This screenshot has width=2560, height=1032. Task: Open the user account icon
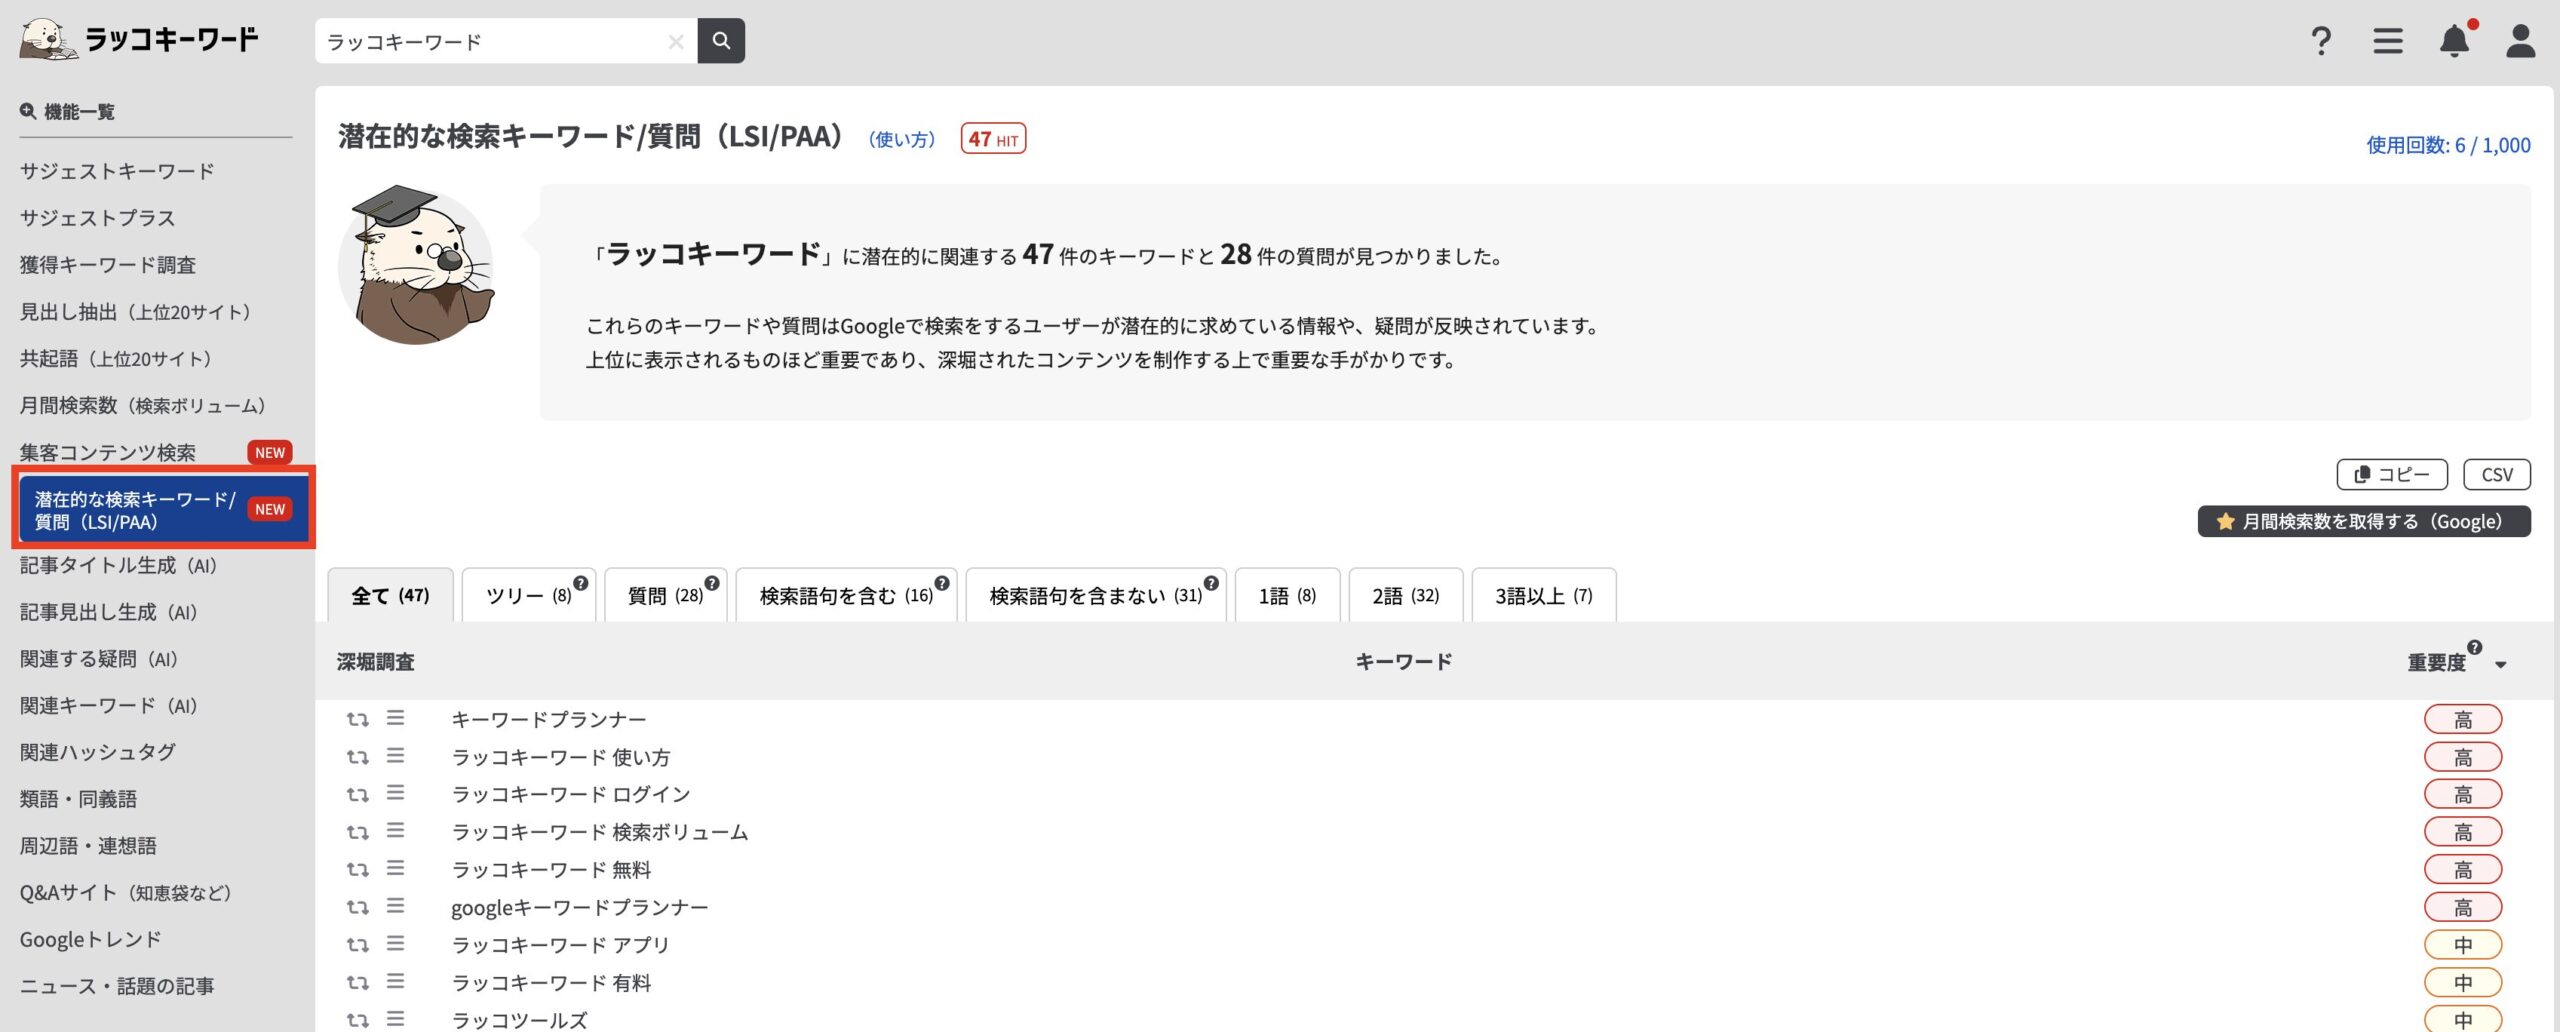tap(2520, 41)
